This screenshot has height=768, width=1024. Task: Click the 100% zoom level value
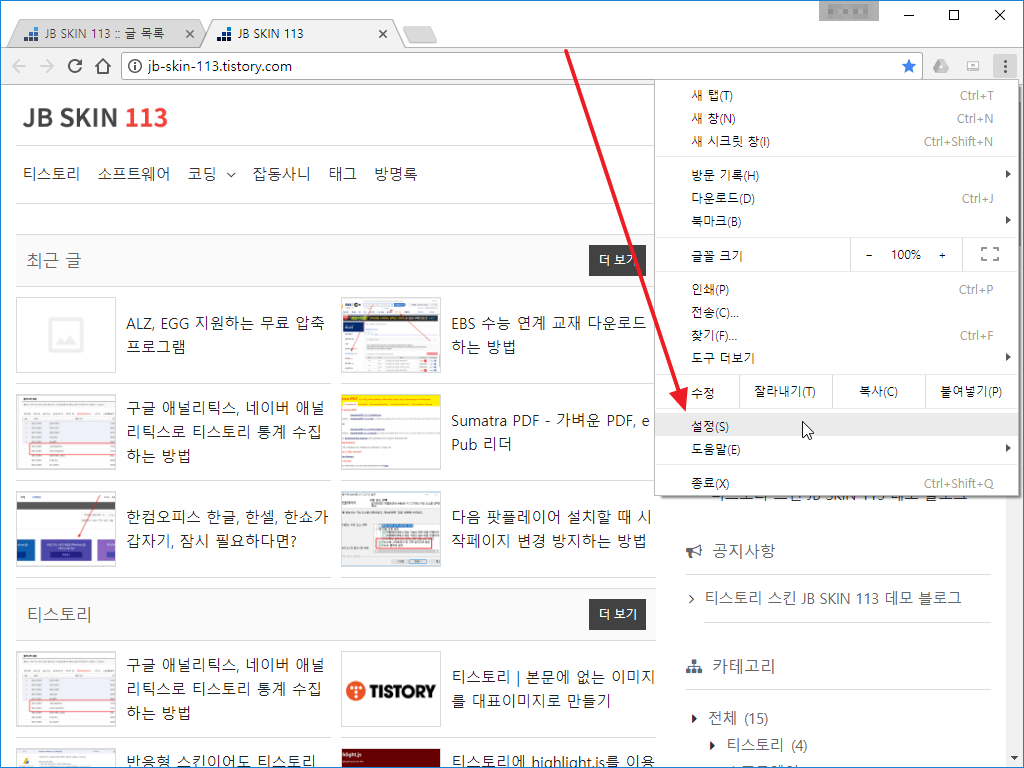point(906,255)
